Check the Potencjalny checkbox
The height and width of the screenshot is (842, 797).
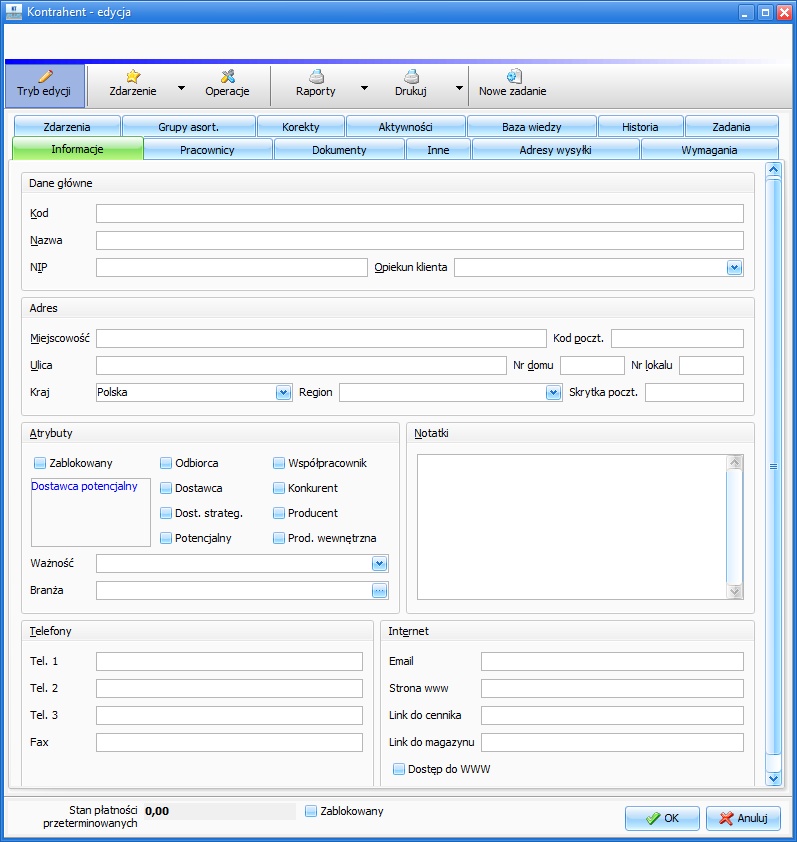[166, 538]
